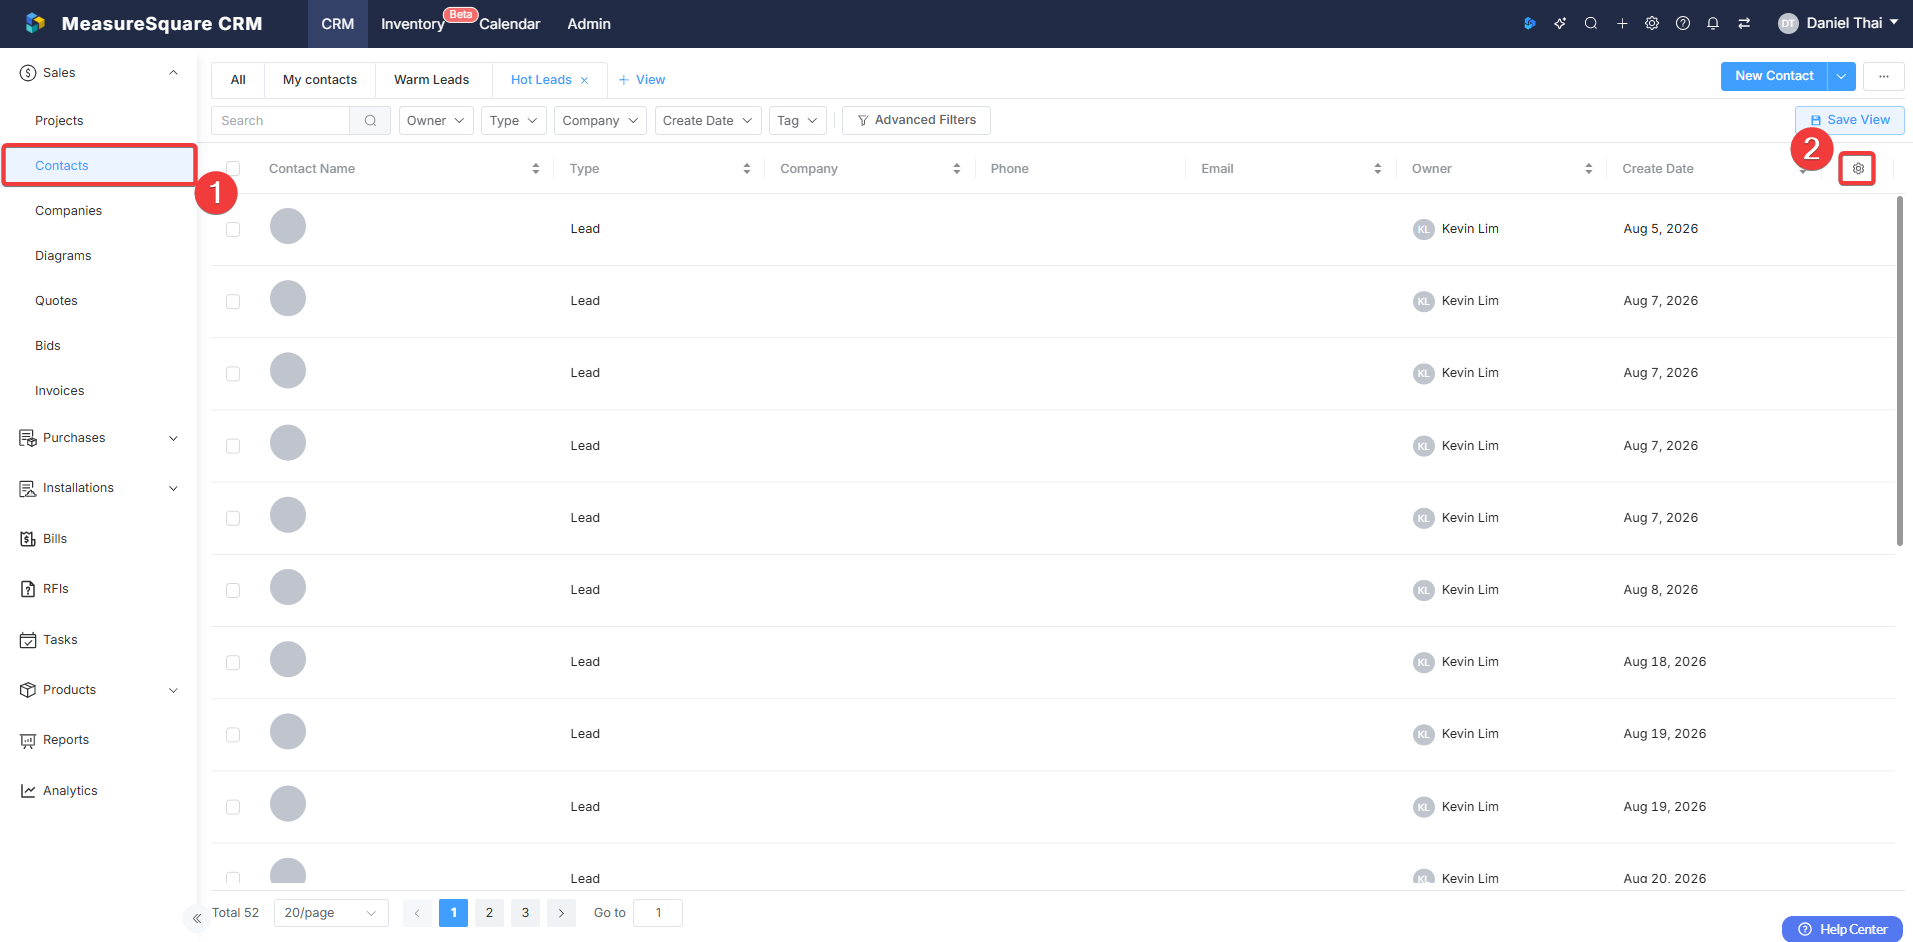Viewport: 1913px width, 942px height.
Task: Click the DT user avatar
Action: coord(1788,23)
